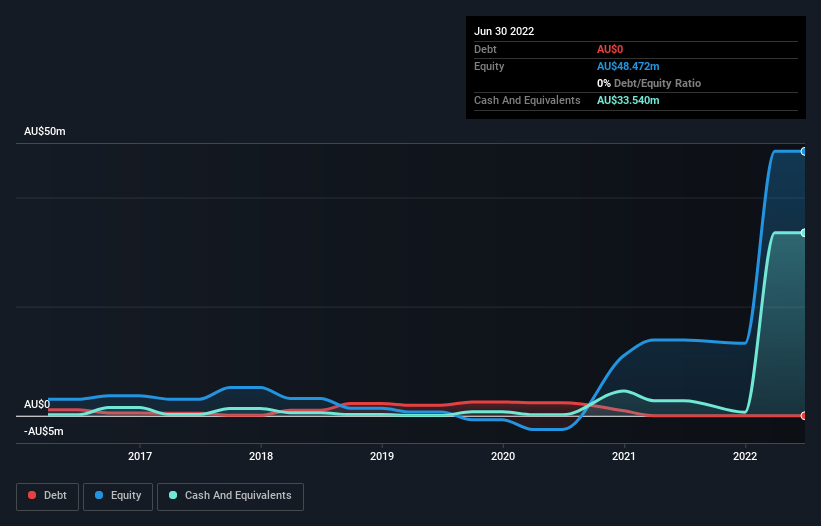This screenshot has width=821, height=526.
Task: Click the red AU$0 debt value
Action: click(x=610, y=49)
